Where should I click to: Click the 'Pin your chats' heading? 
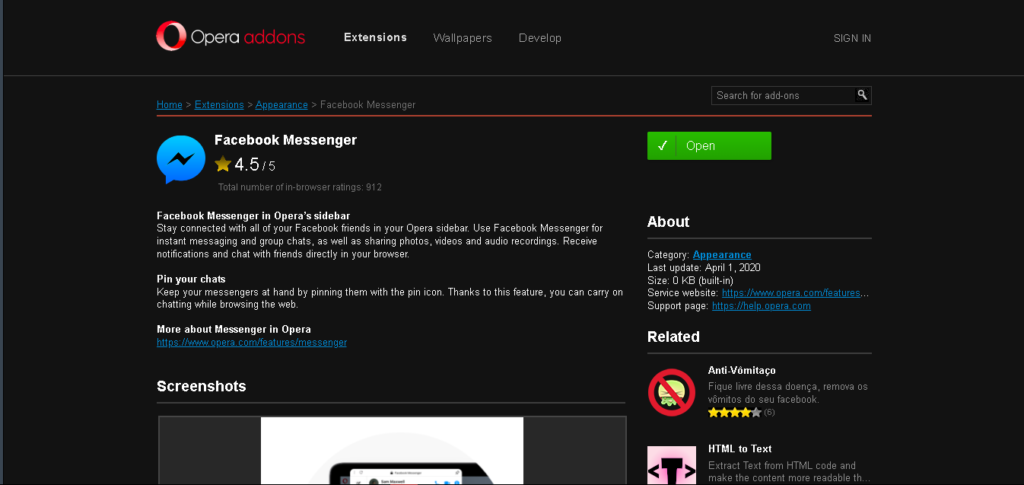191,279
